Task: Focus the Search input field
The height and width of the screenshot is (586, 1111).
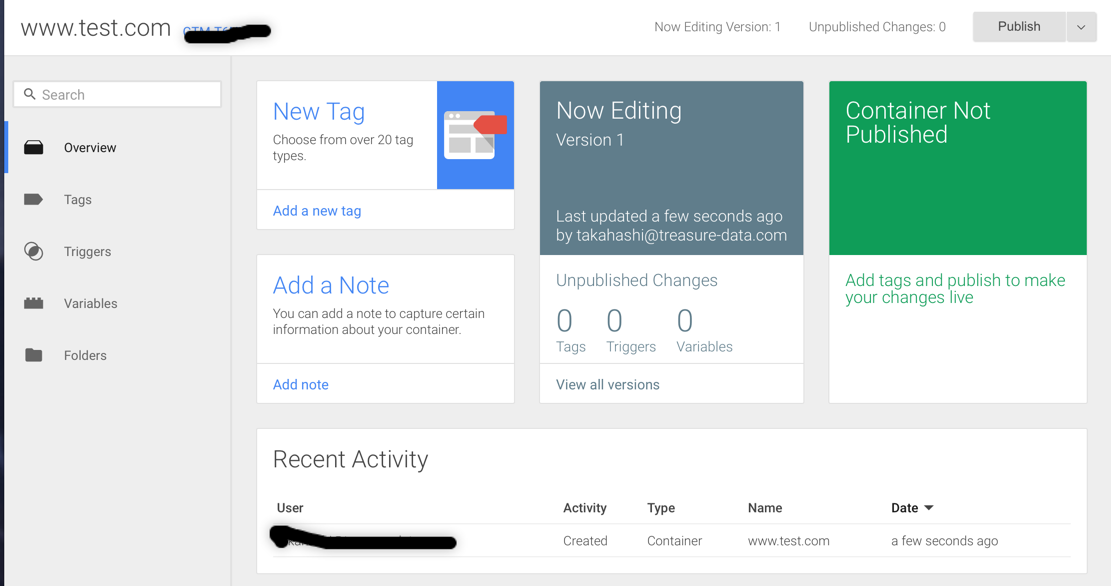Action: pos(117,94)
